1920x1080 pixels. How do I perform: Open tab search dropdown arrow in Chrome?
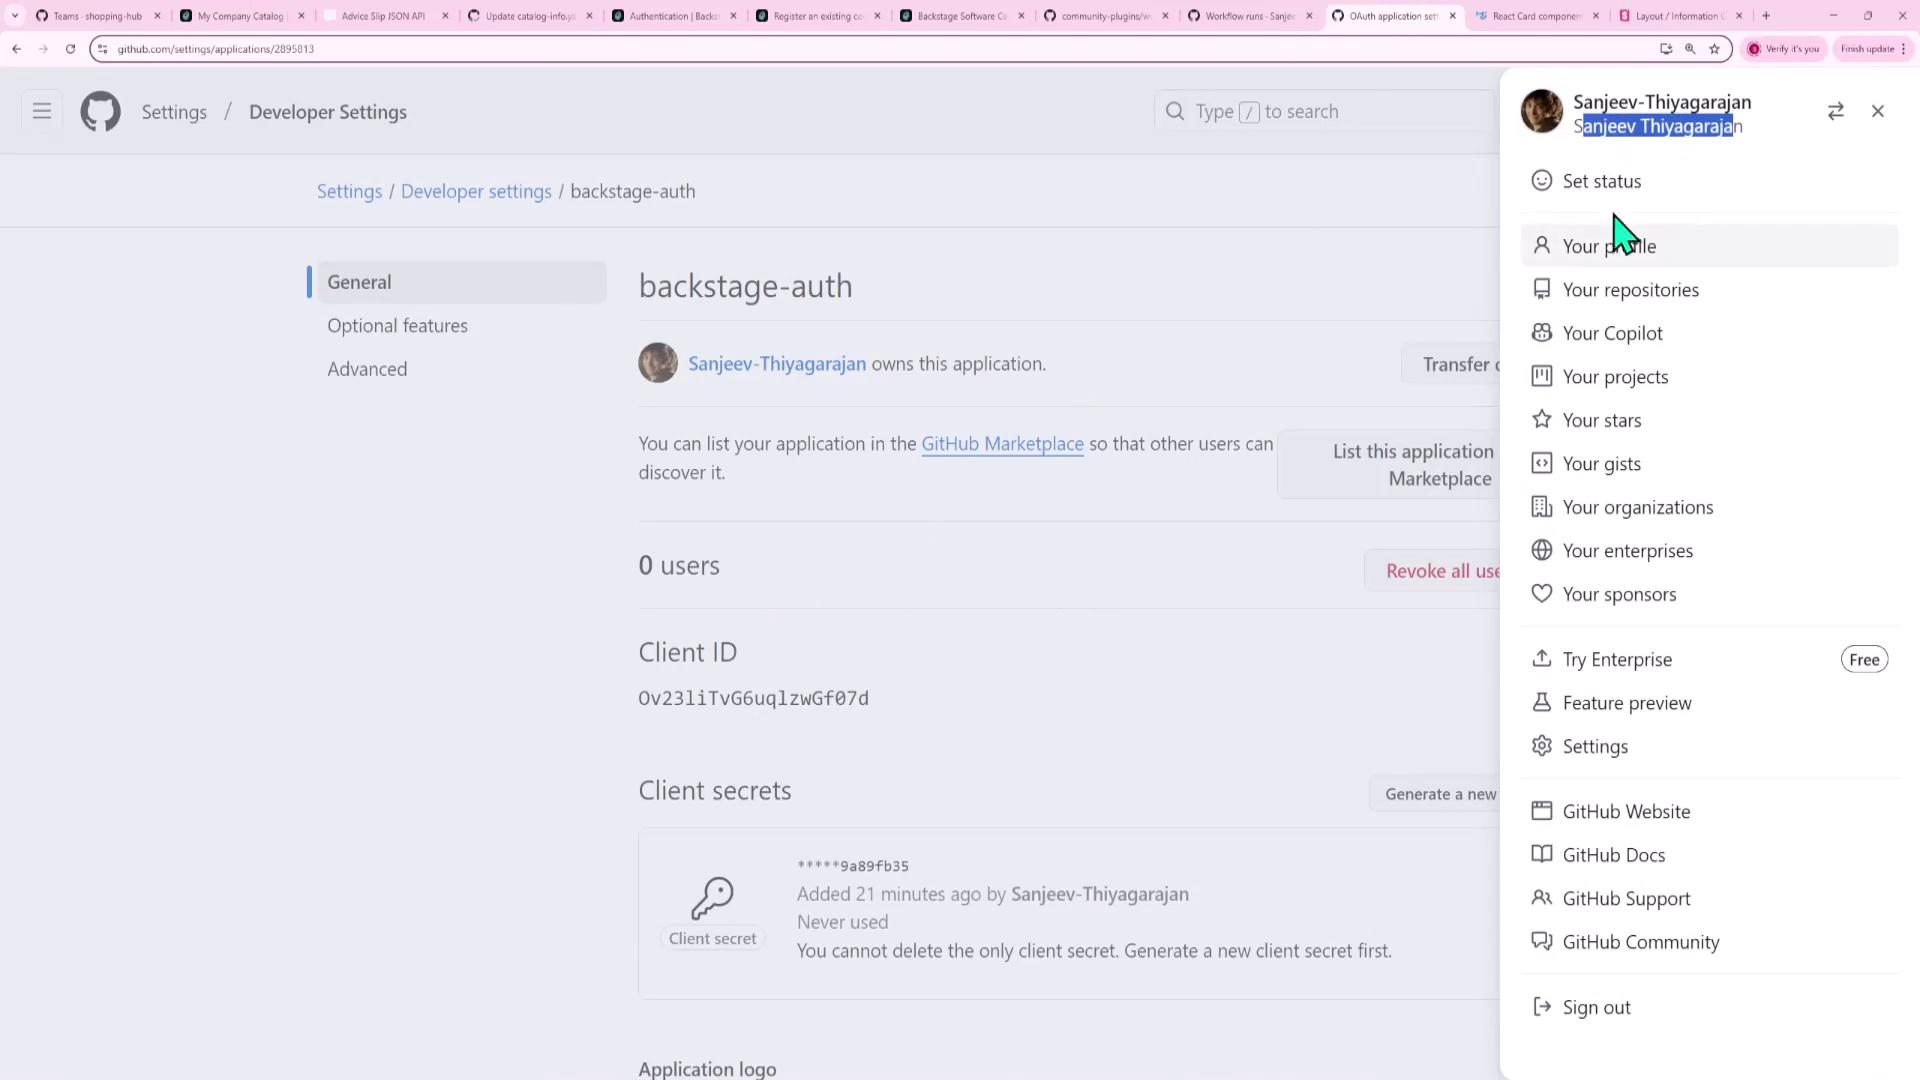coord(15,16)
